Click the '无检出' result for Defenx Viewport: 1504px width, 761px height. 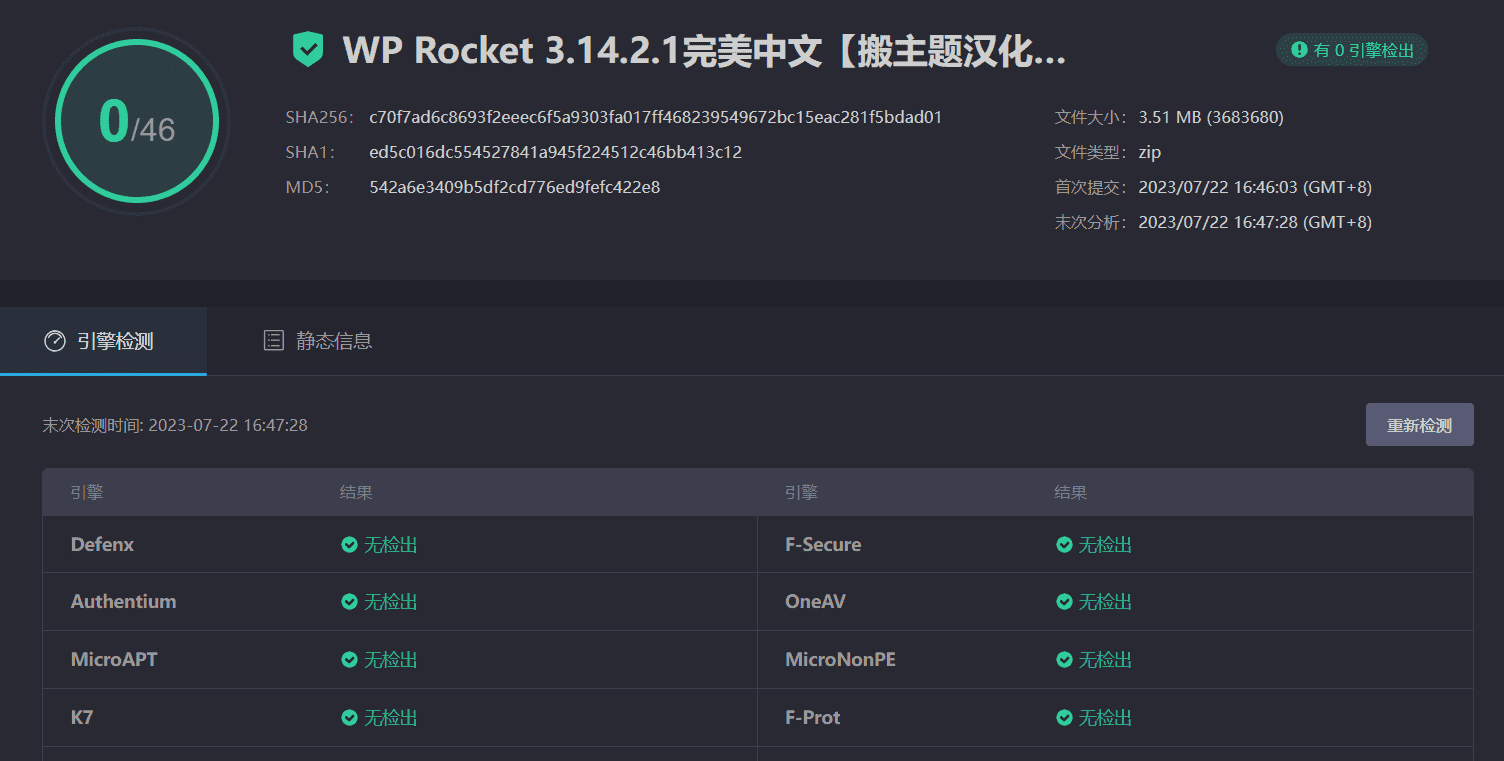pyautogui.click(x=390, y=545)
